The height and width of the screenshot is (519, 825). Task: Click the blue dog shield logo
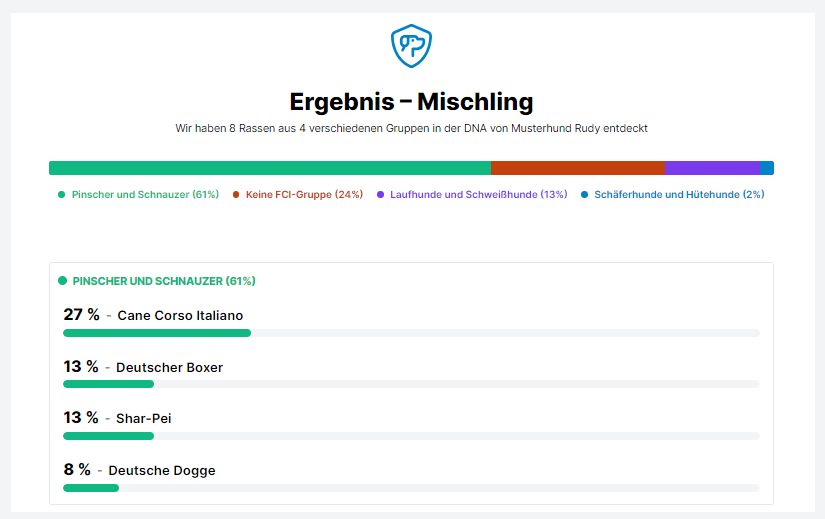click(411, 46)
